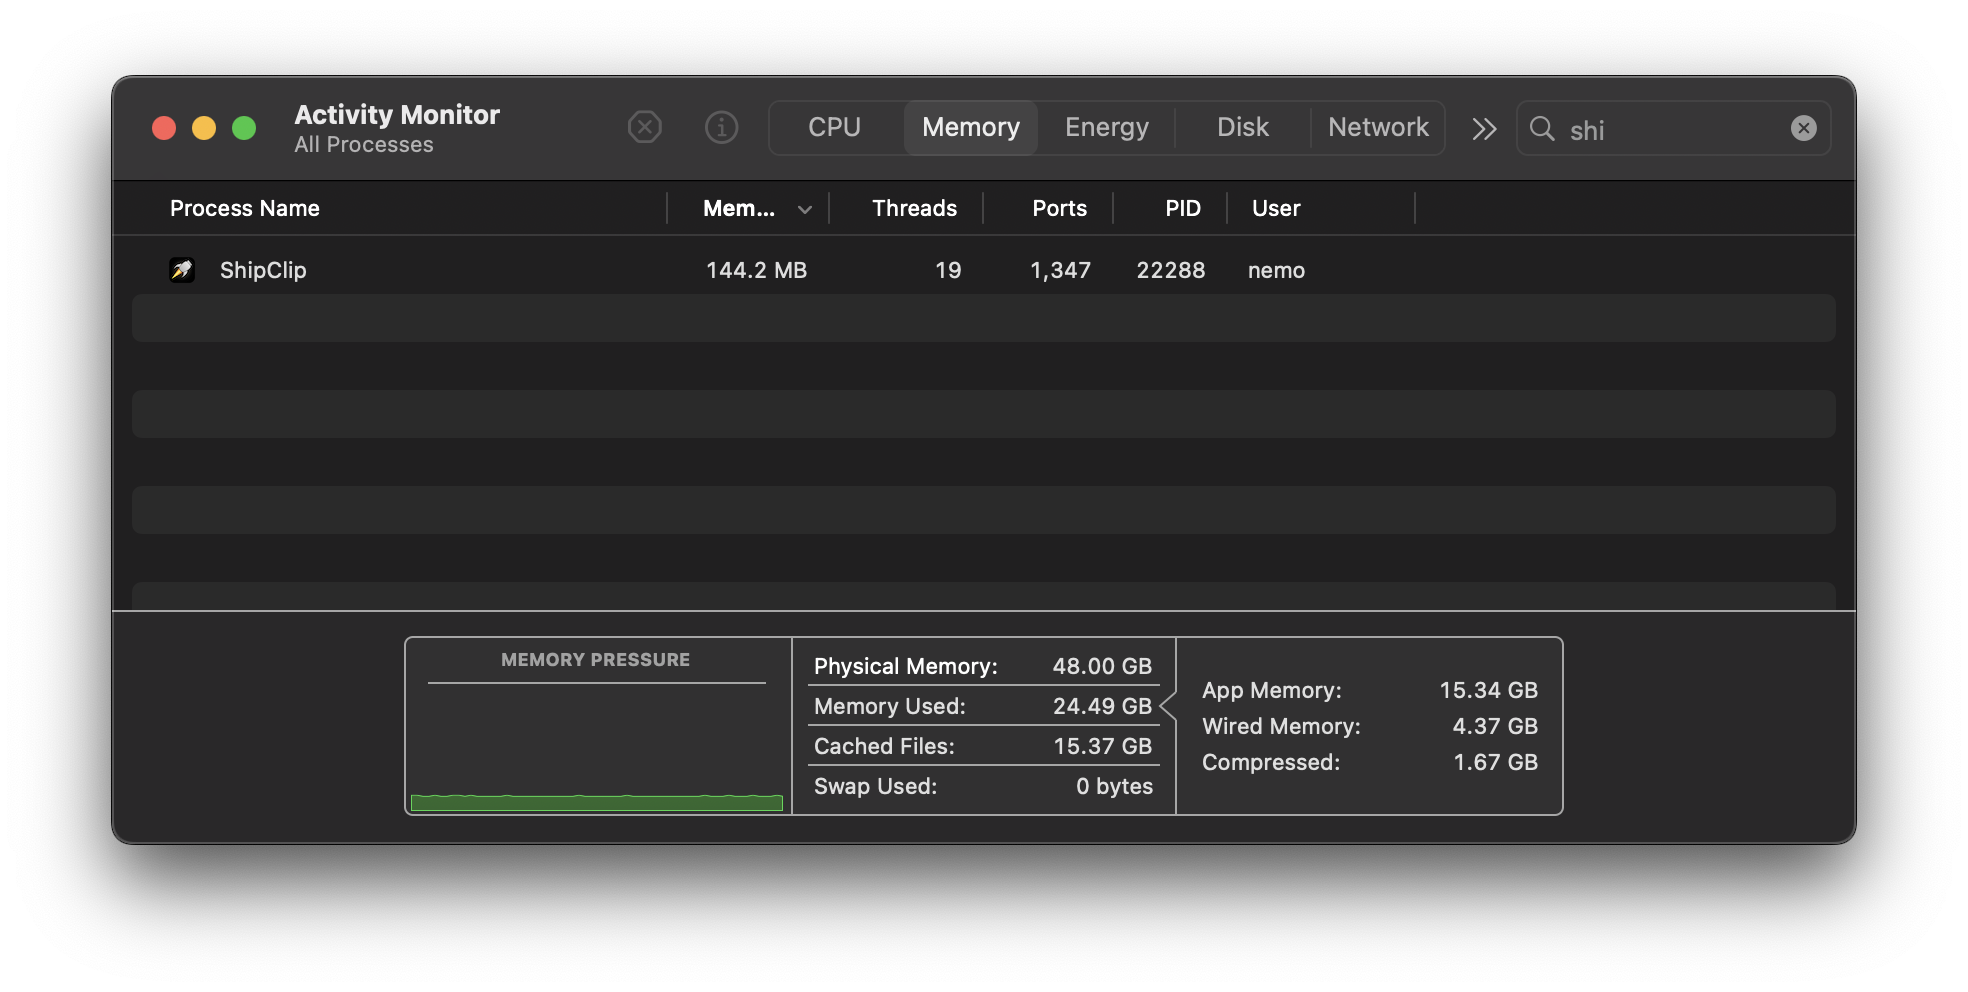Viewport: 1968px width, 992px height.
Task: Sort the list by PID column
Action: [x=1182, y=208]
